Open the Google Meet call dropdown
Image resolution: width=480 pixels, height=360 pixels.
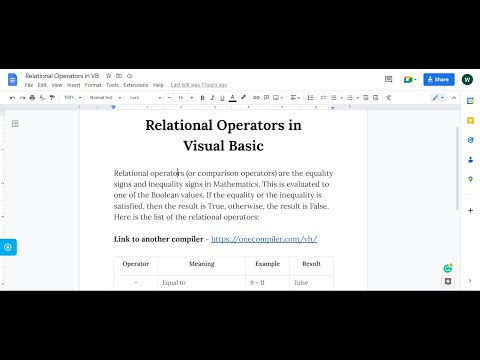410,79
